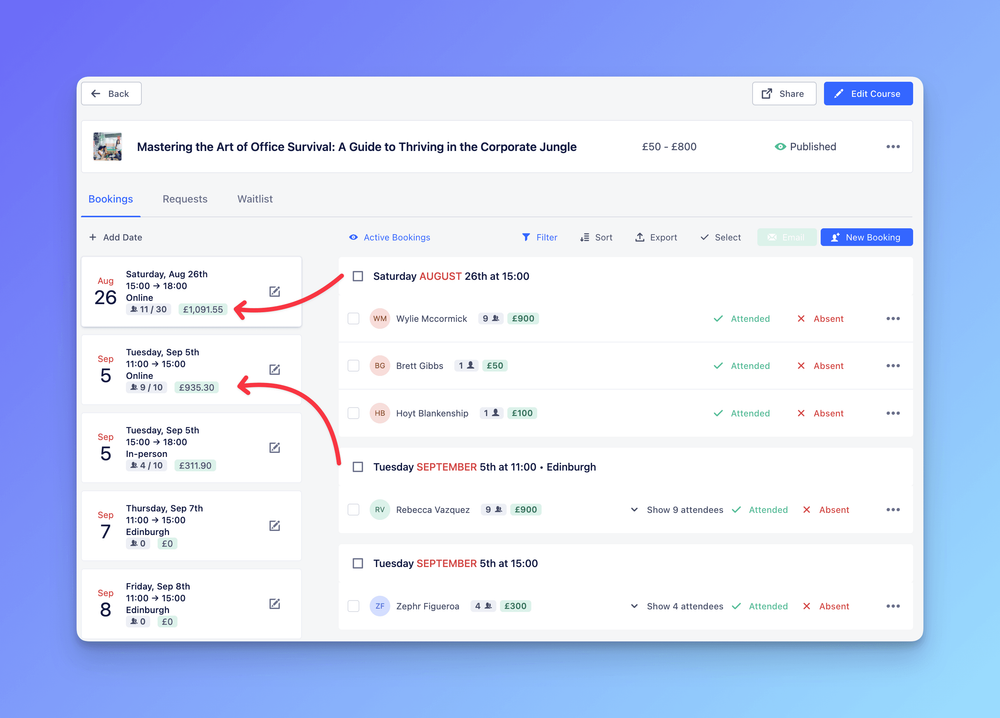Image resolution: width=1000 pixels, height=718 pixels.
Task: Open three-dot menu for Zephr Figueroa booking
Action: [x=892, y=606]
